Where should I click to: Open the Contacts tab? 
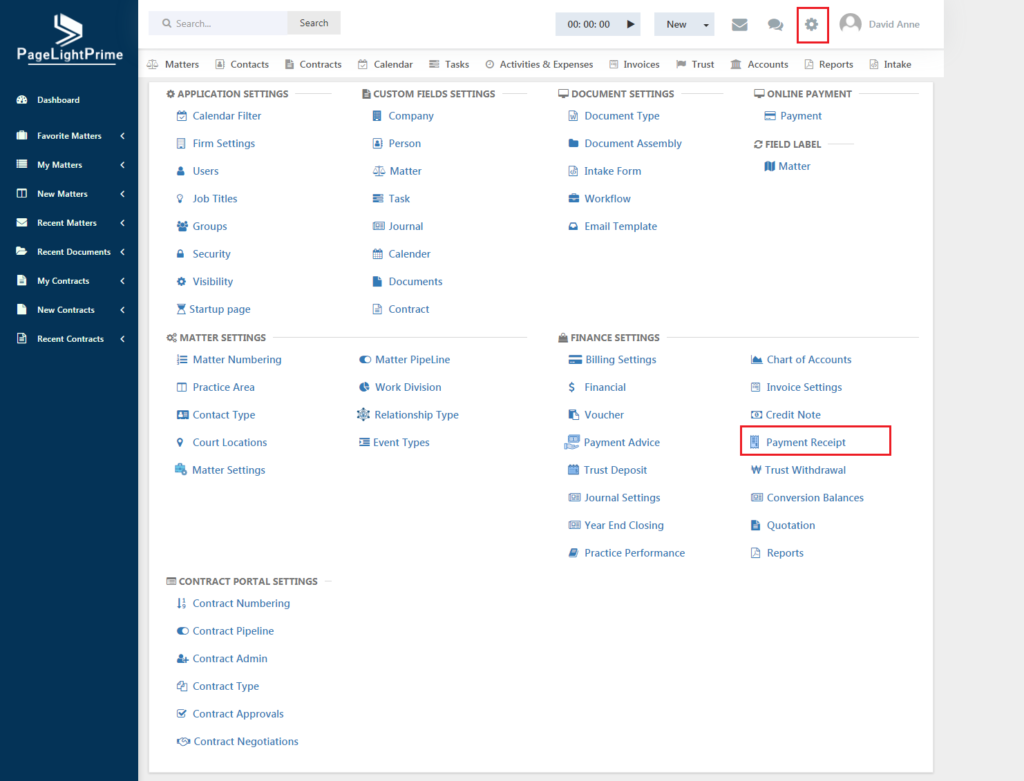pyautogui.click(x=242, y=64)
